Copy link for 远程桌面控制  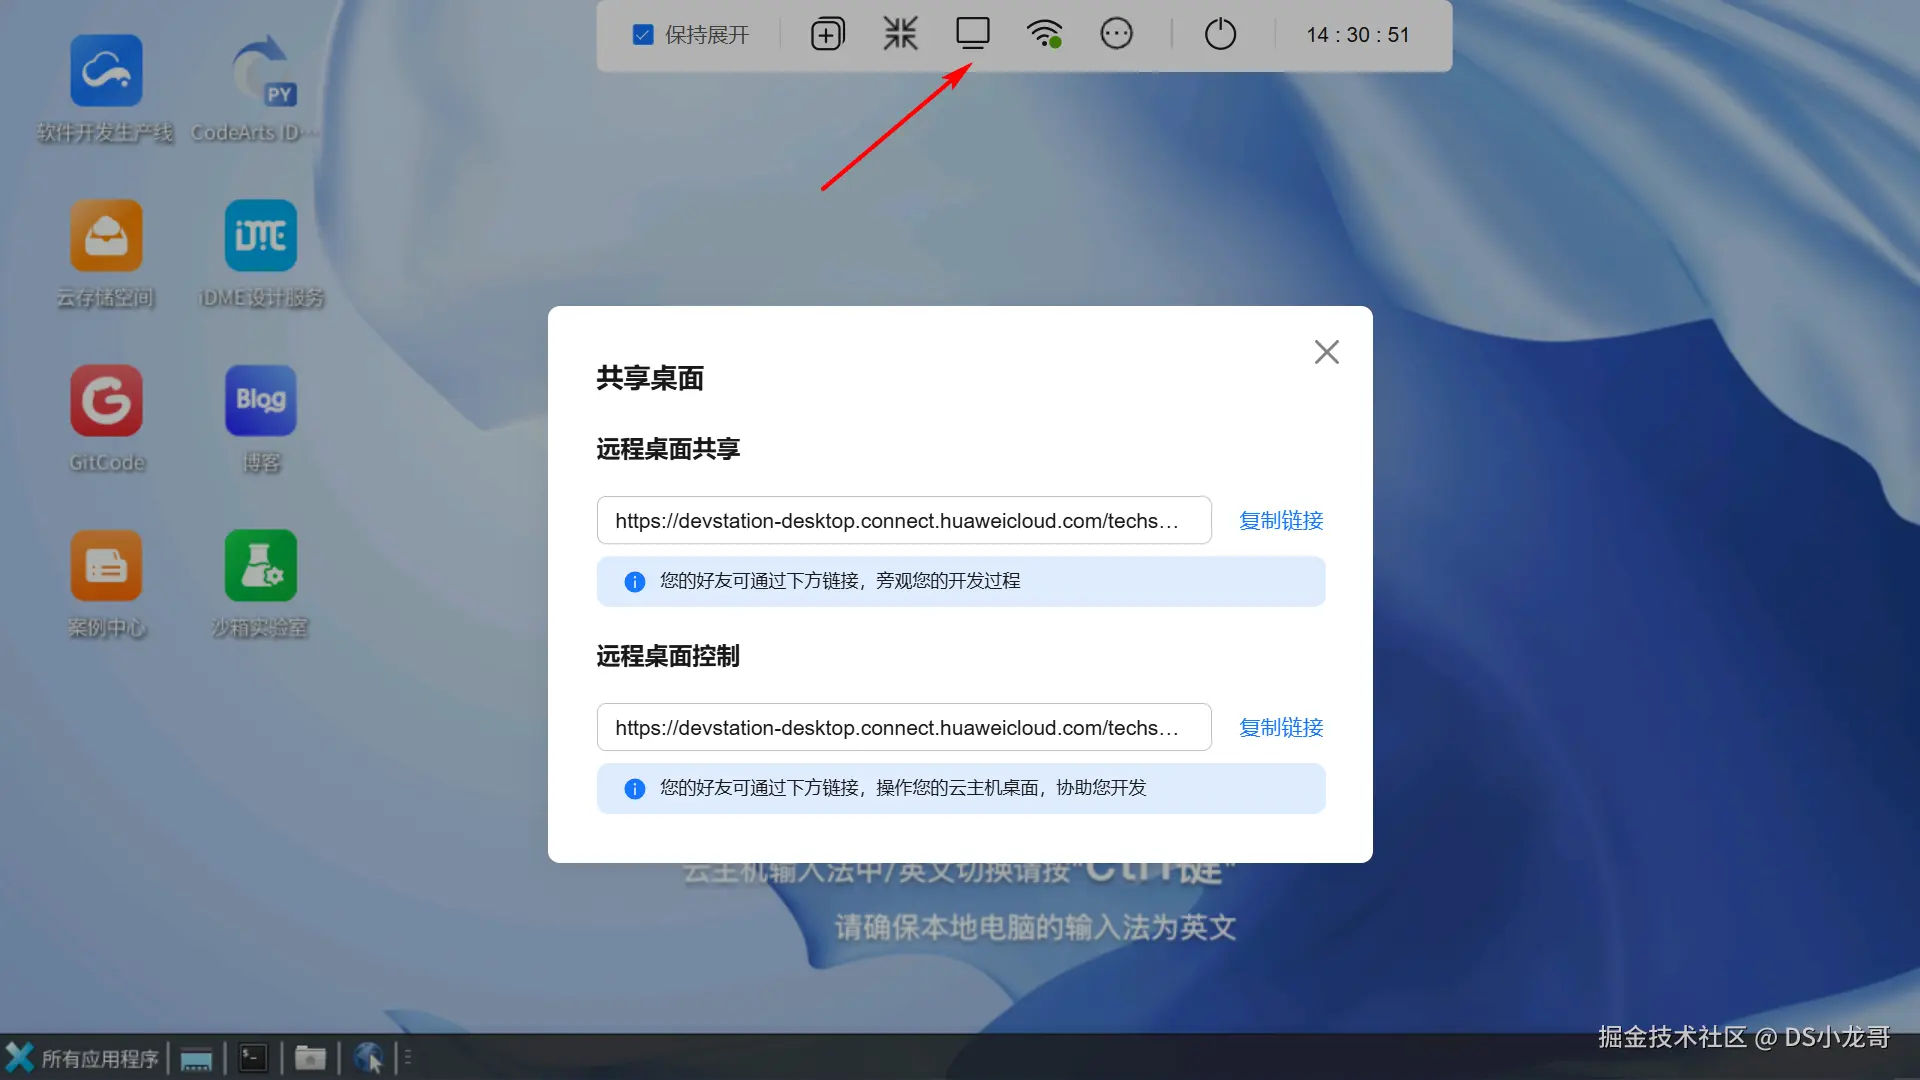1281,728
